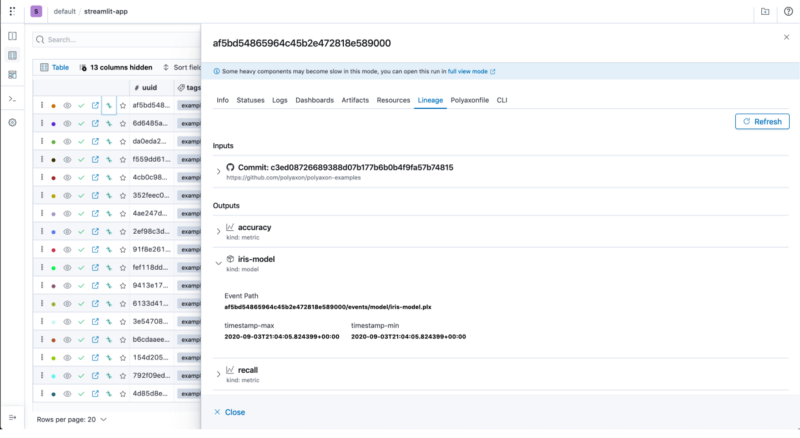Open the polyaxon-examples GitHub URL

click(293, 178)
